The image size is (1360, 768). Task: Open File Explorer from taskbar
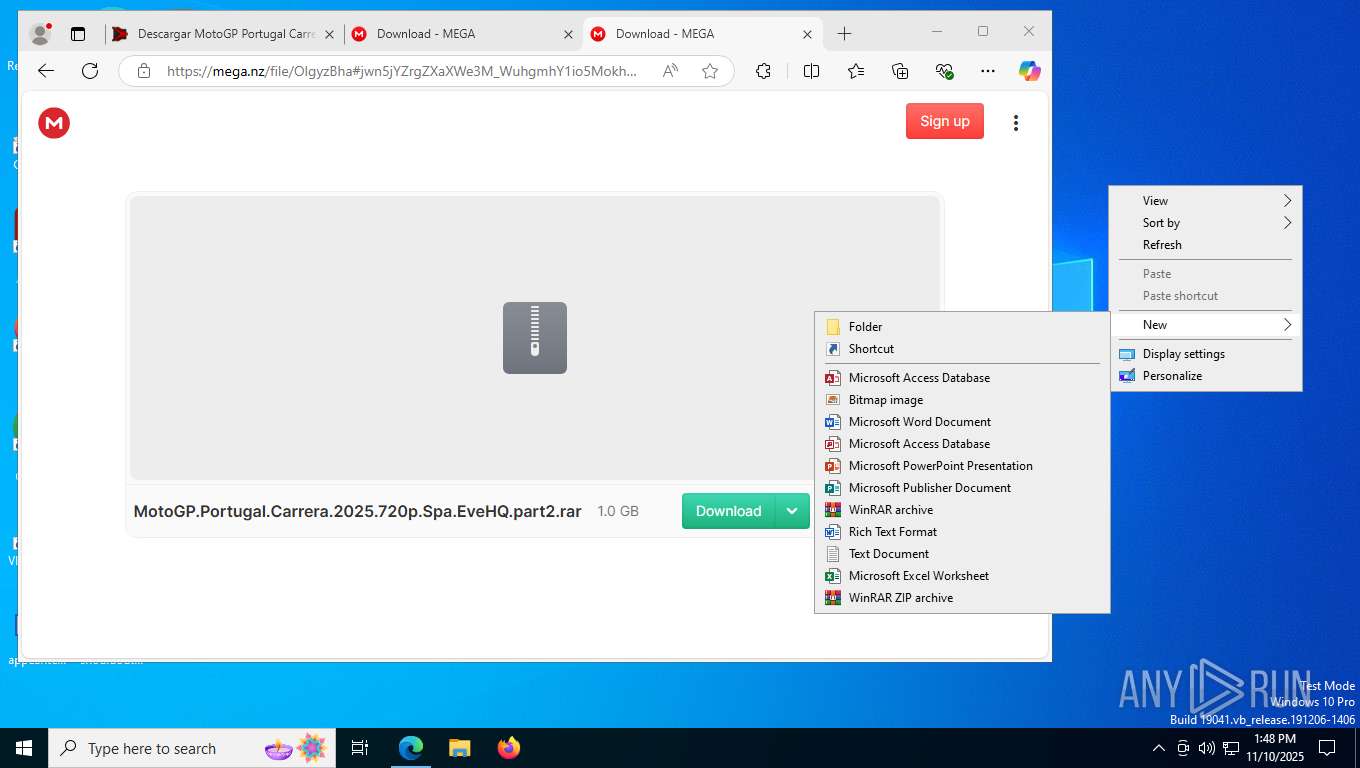[x=459, y=748]
